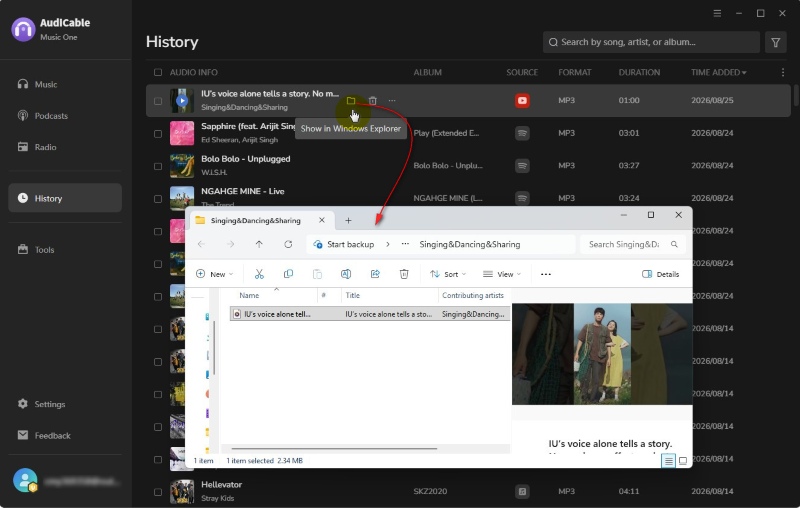Viewport: 800px width, 508px height.
Task: Open the Sort dropdown in Explorer
Action: click(x=448, y=274)
